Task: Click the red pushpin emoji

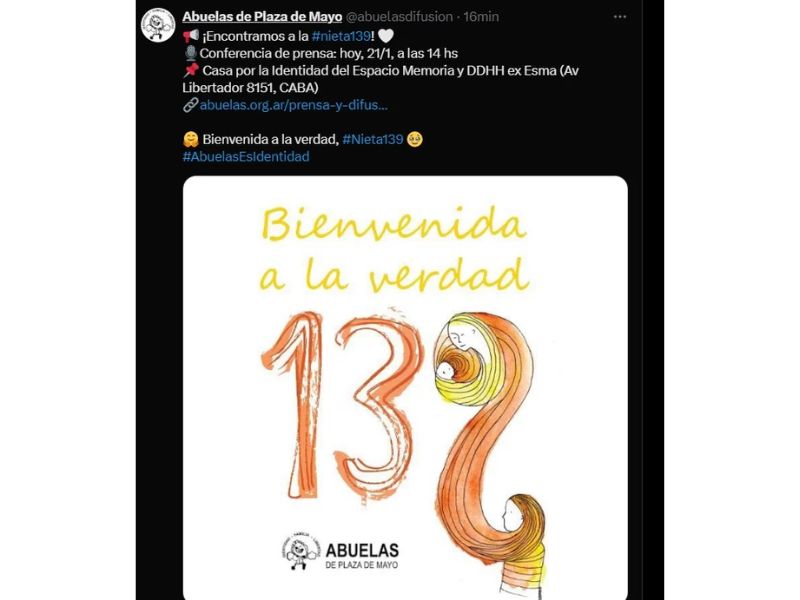Action: (x=191, y=70)
